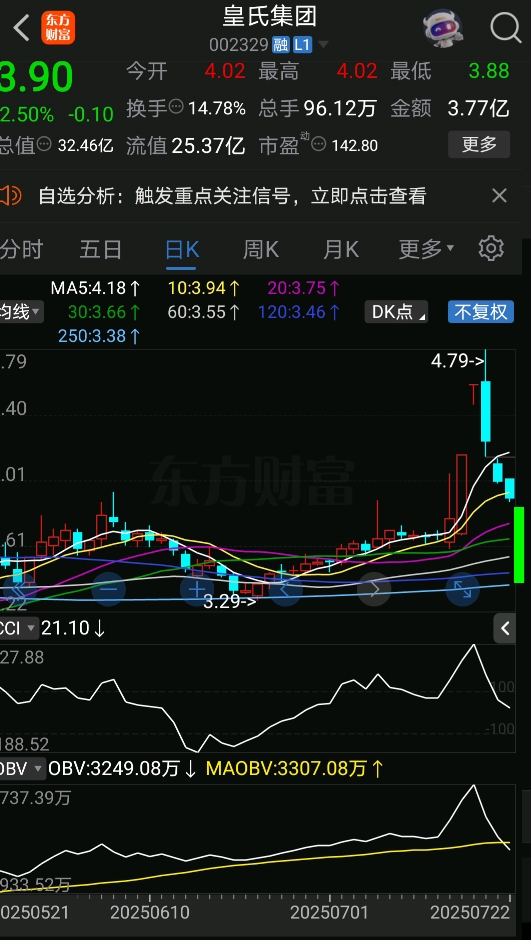531x940 pixels.
Task: Tap the 流值 25.37亿 field
Action: tap(186, 144)
